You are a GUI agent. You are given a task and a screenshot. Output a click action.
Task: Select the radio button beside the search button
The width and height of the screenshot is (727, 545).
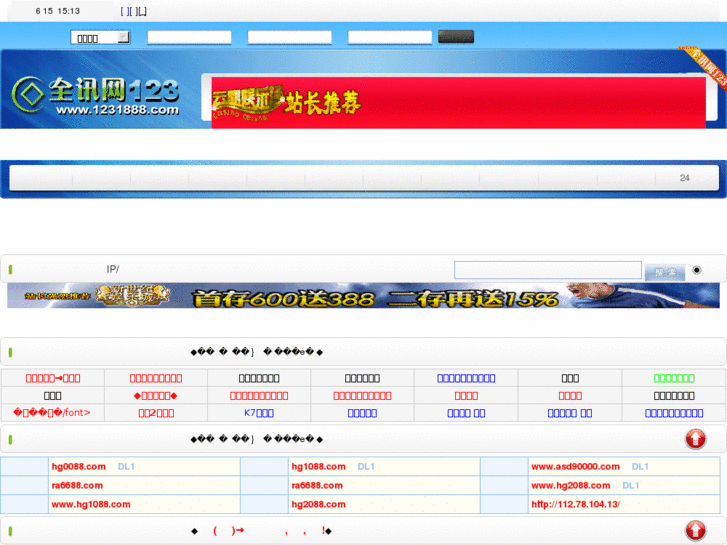point(696,270)
